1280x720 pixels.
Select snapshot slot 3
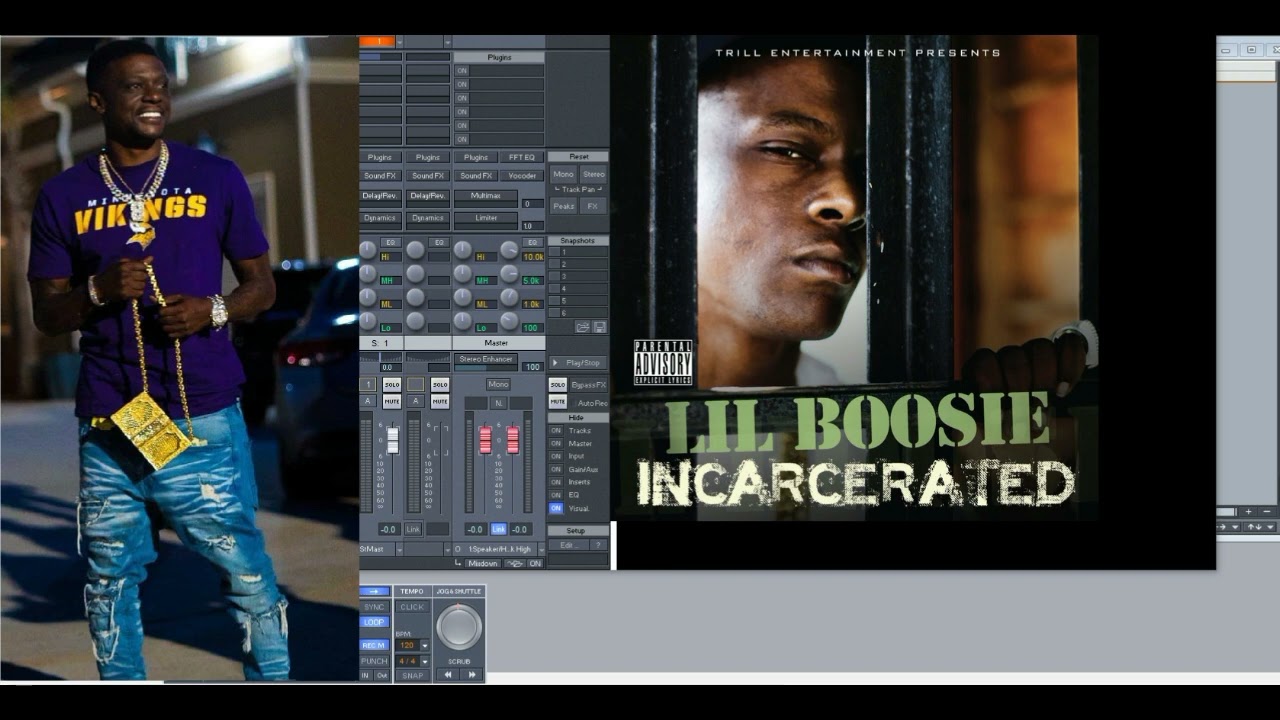tap(578, 276)
